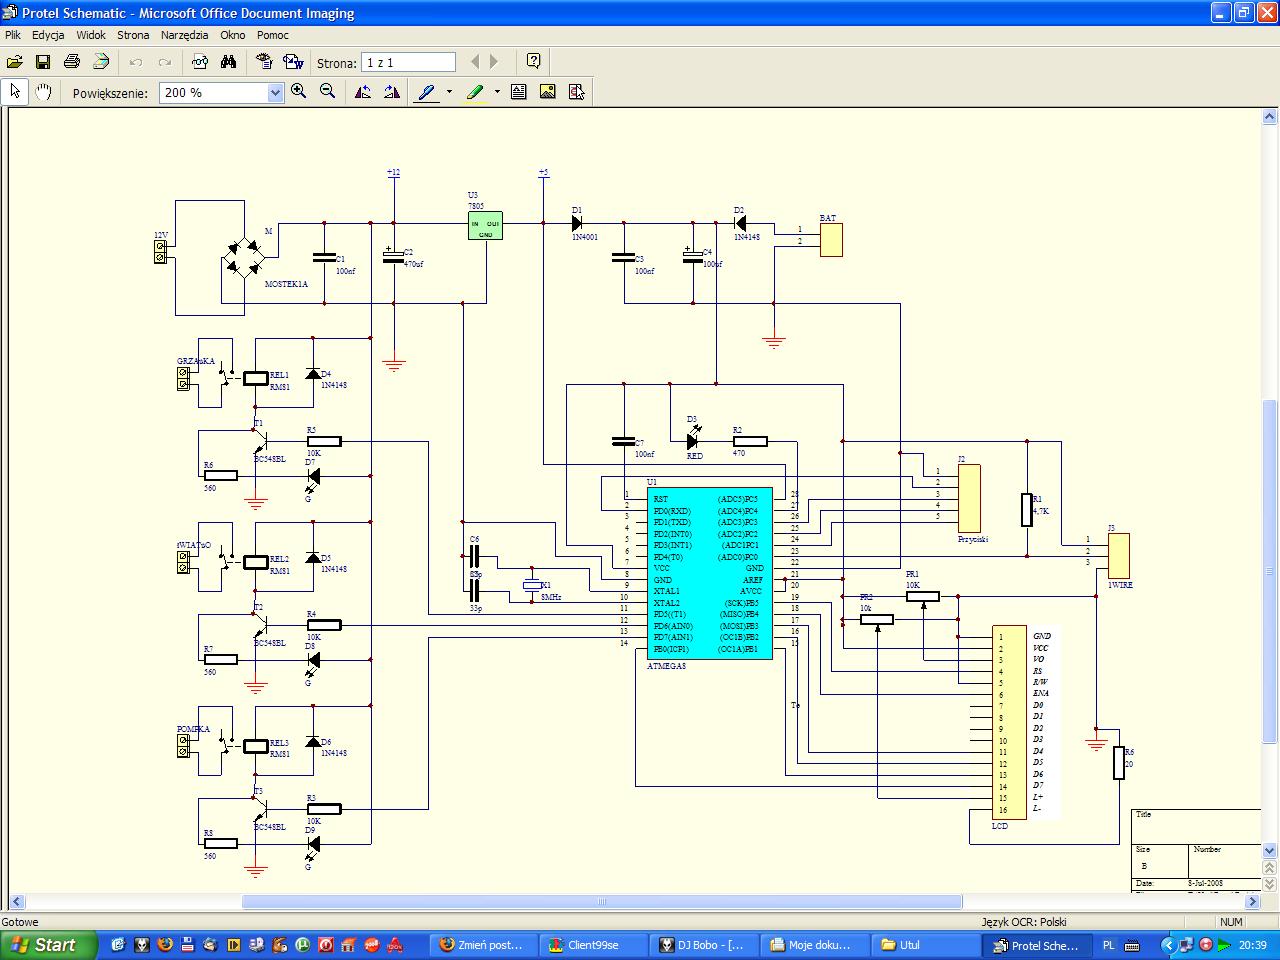Run OCR recognition with the eye icon
The width and height of the screenshot is (1280, 960).
[264, 62]
